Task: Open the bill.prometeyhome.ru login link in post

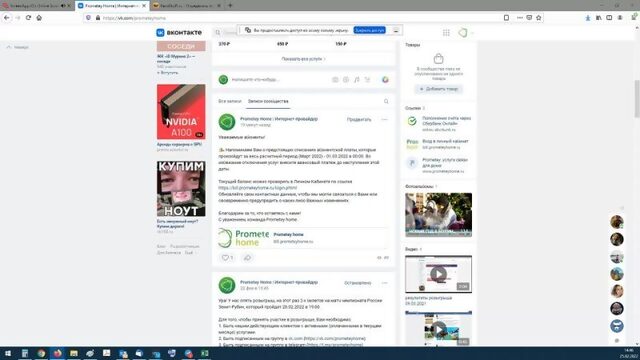Action: 258,188
